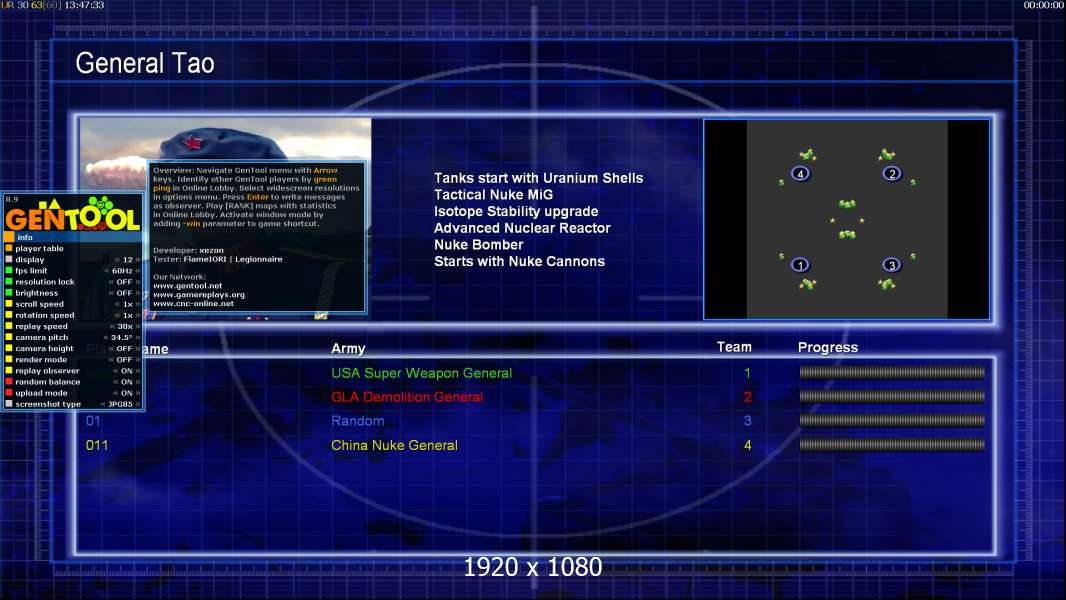
Task: Click the 13:47:33 clock readout
Action: tap(84, 5)
